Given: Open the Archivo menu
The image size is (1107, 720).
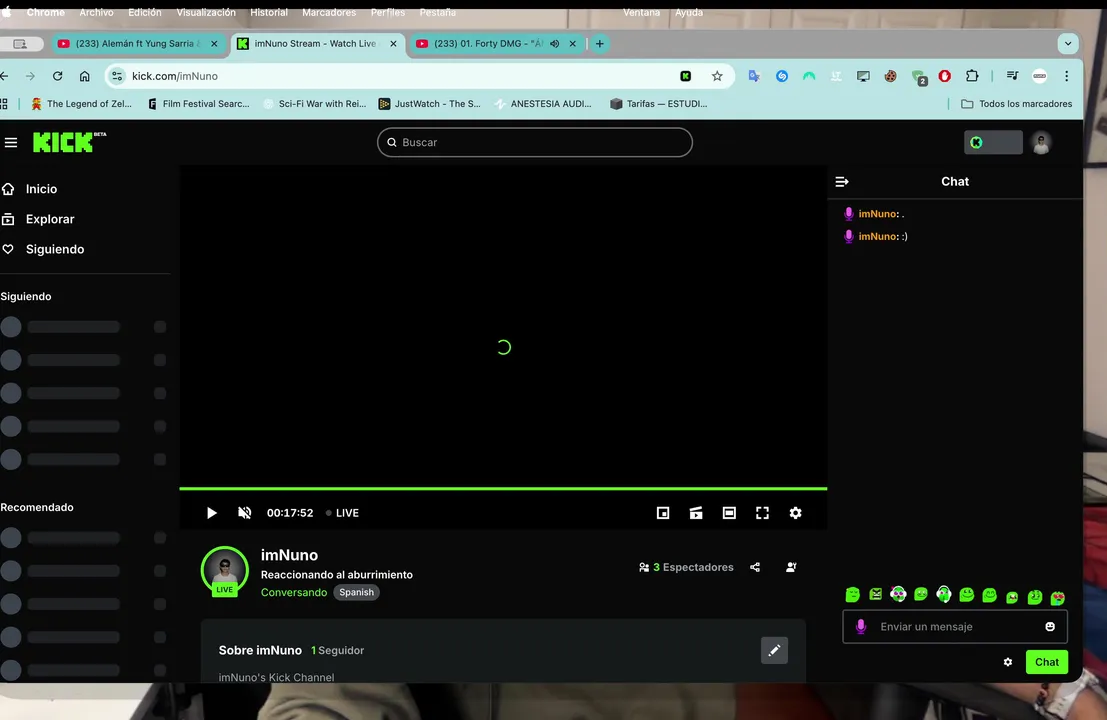Looking at the screenshot, I should coord(96,13).
